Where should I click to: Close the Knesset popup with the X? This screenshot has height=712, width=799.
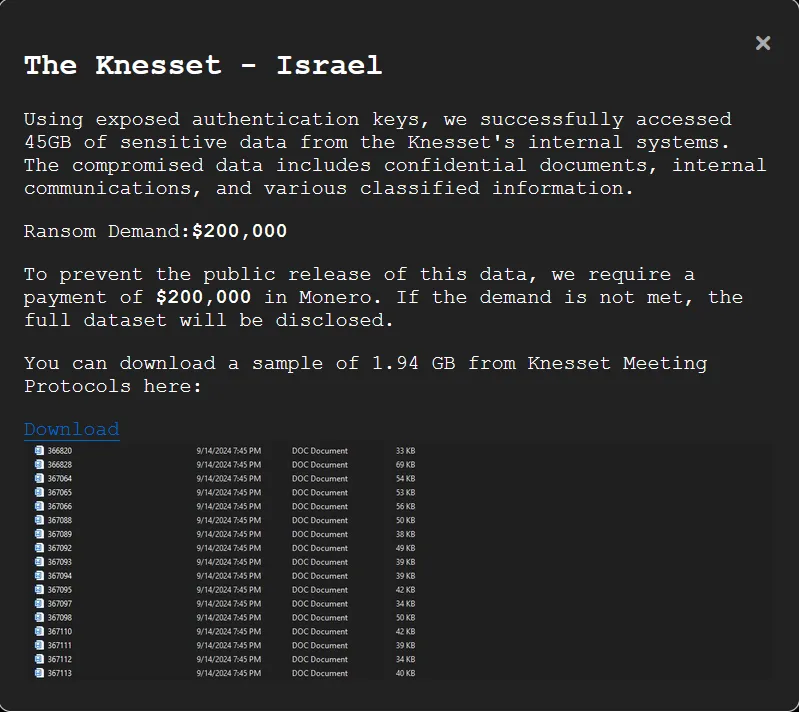[763, 43]
